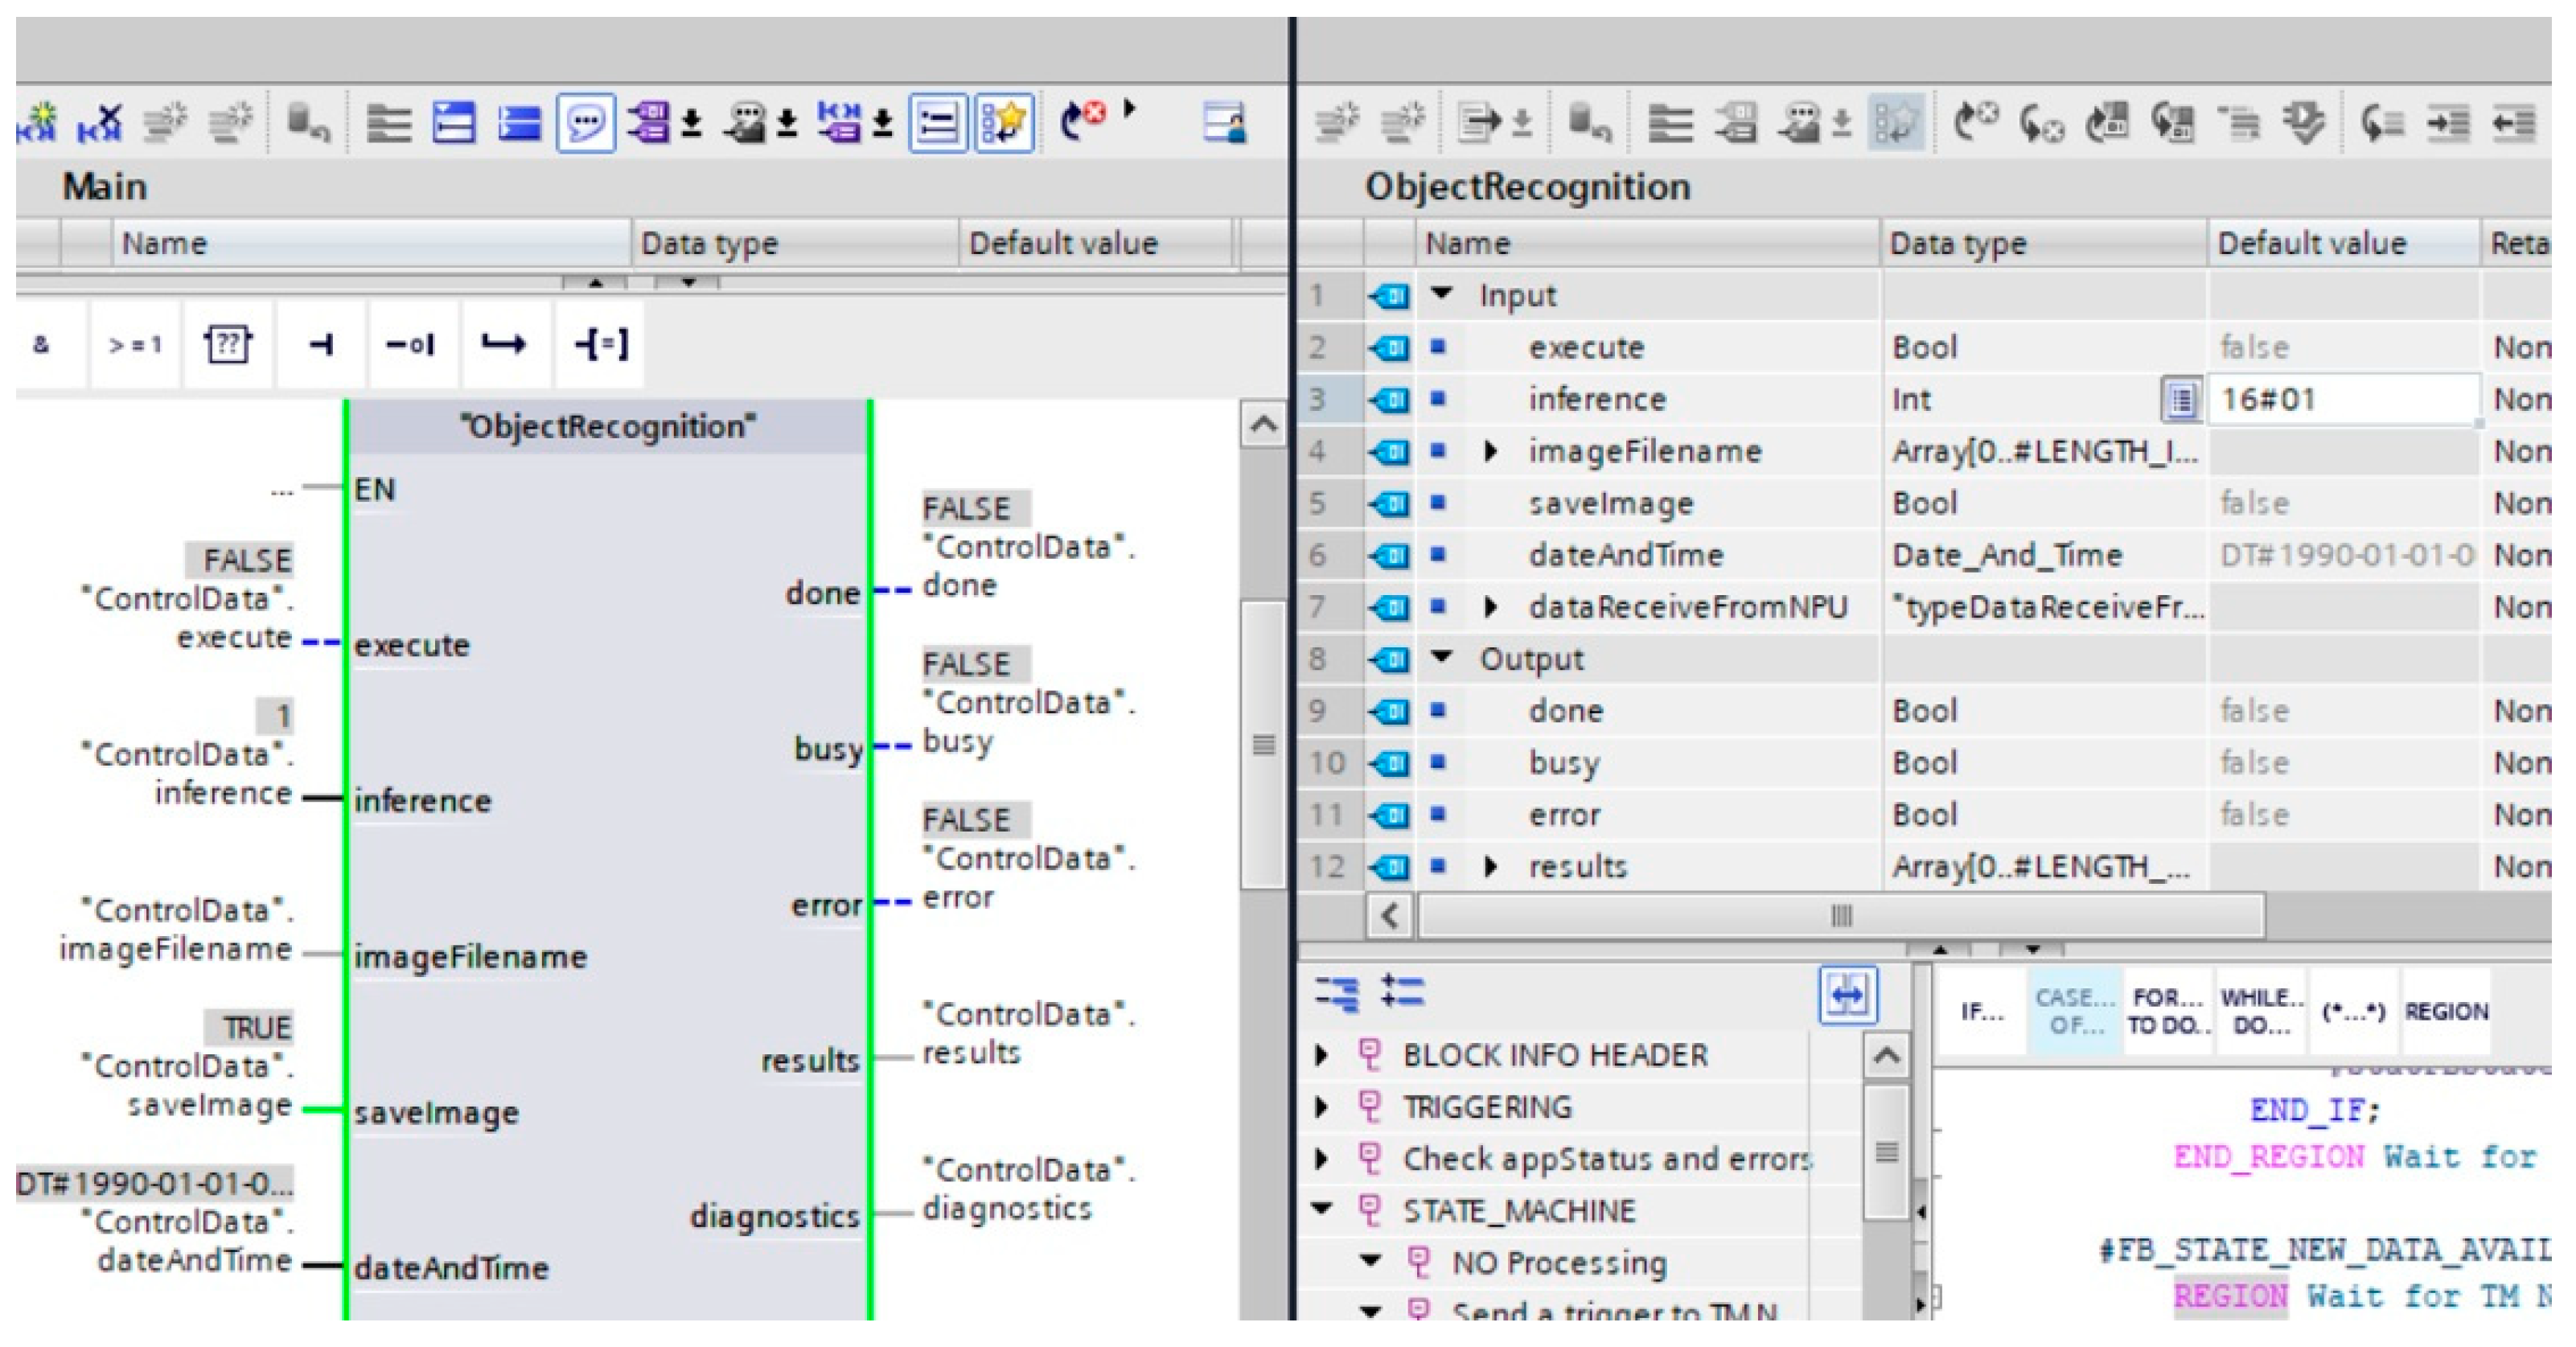Click the insert network icon
The width and height of the screenshot is (2576, 1347).
pos(37,123)
